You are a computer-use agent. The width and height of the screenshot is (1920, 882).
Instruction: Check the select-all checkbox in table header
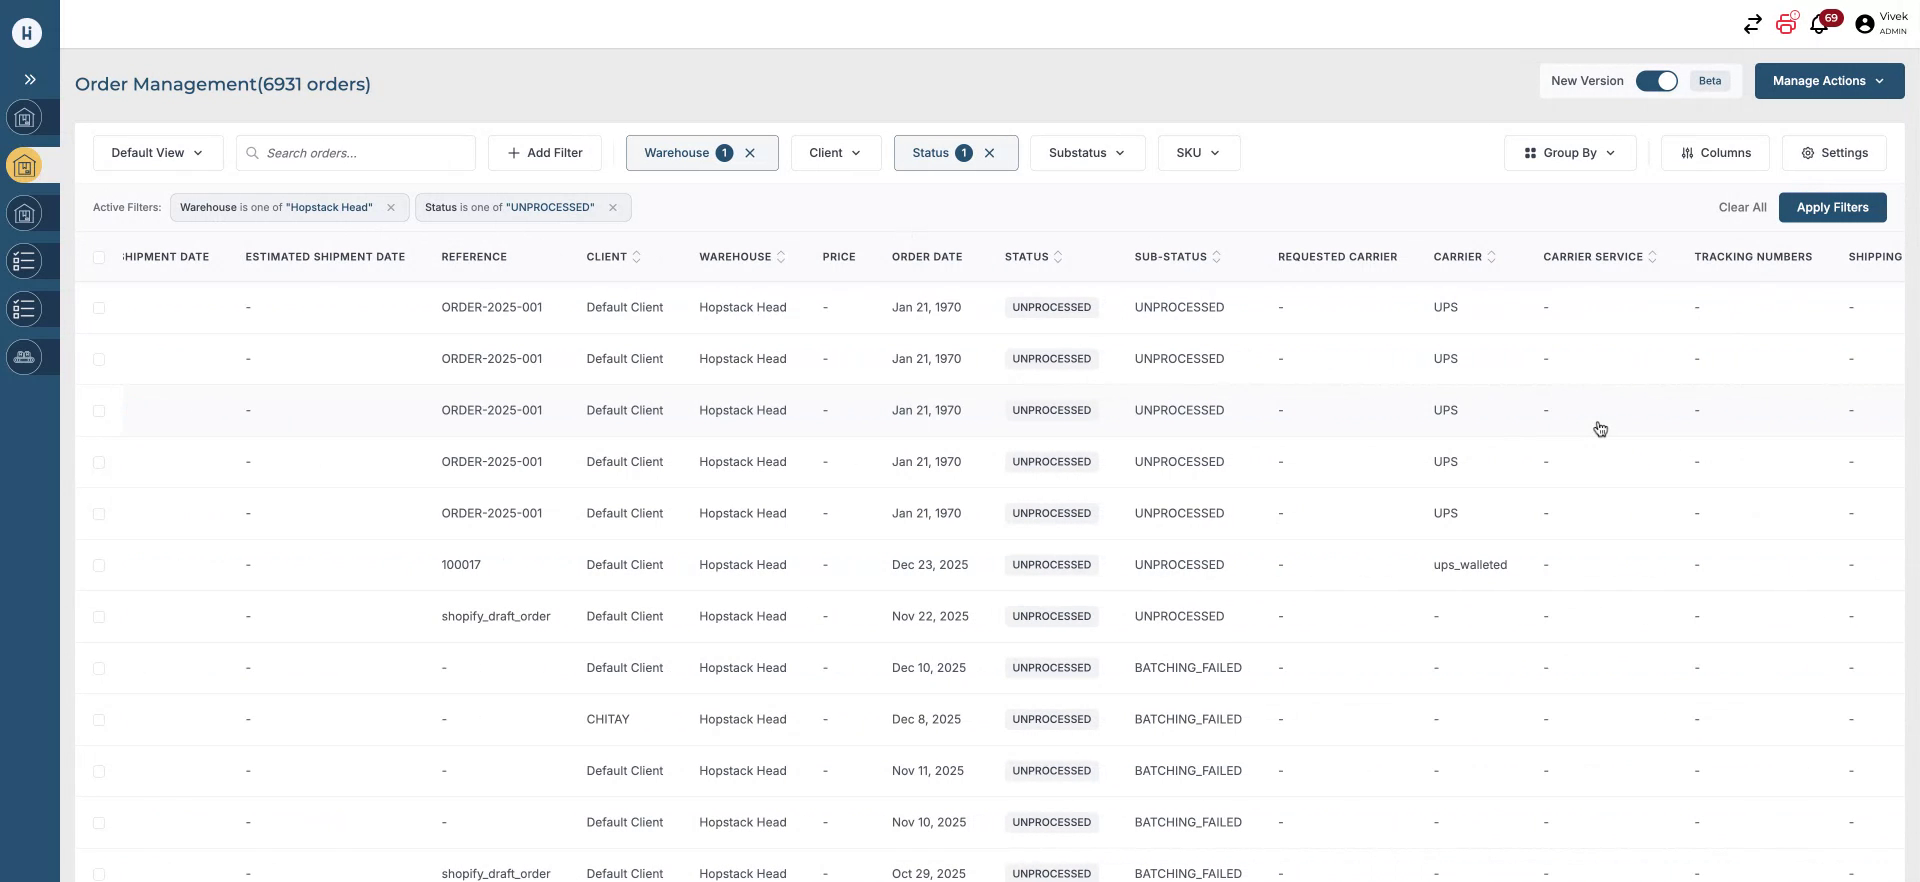(x=99, y=258)
